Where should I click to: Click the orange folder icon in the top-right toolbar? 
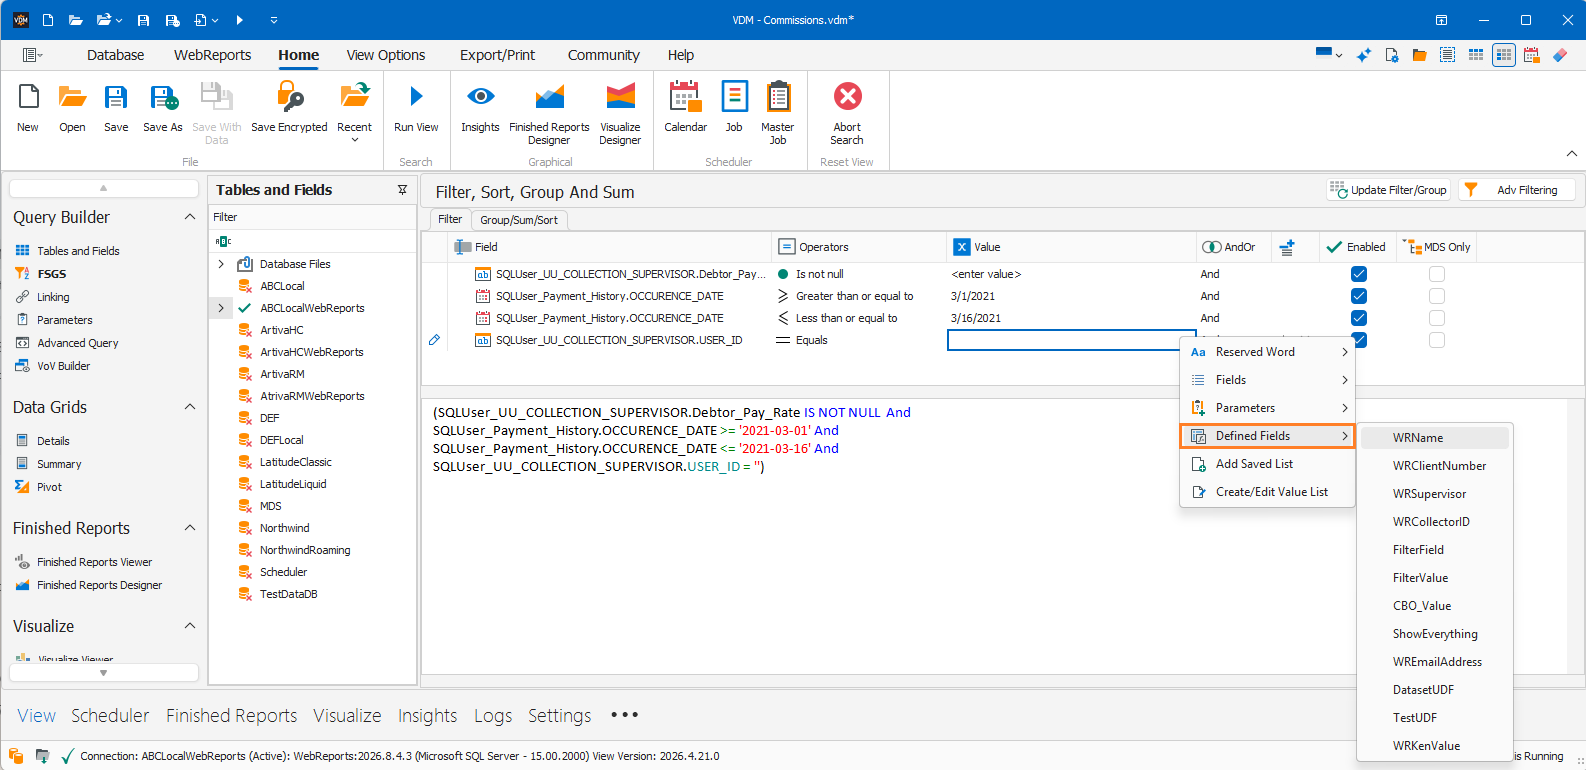1419,55
